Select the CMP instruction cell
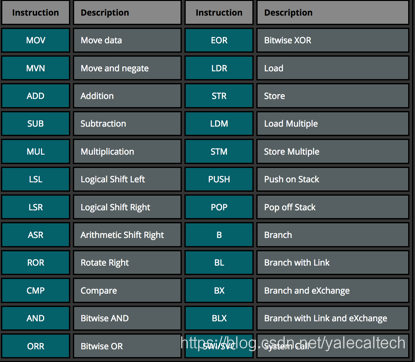This screenshot has height=362, width=415. tap(36, 291)
